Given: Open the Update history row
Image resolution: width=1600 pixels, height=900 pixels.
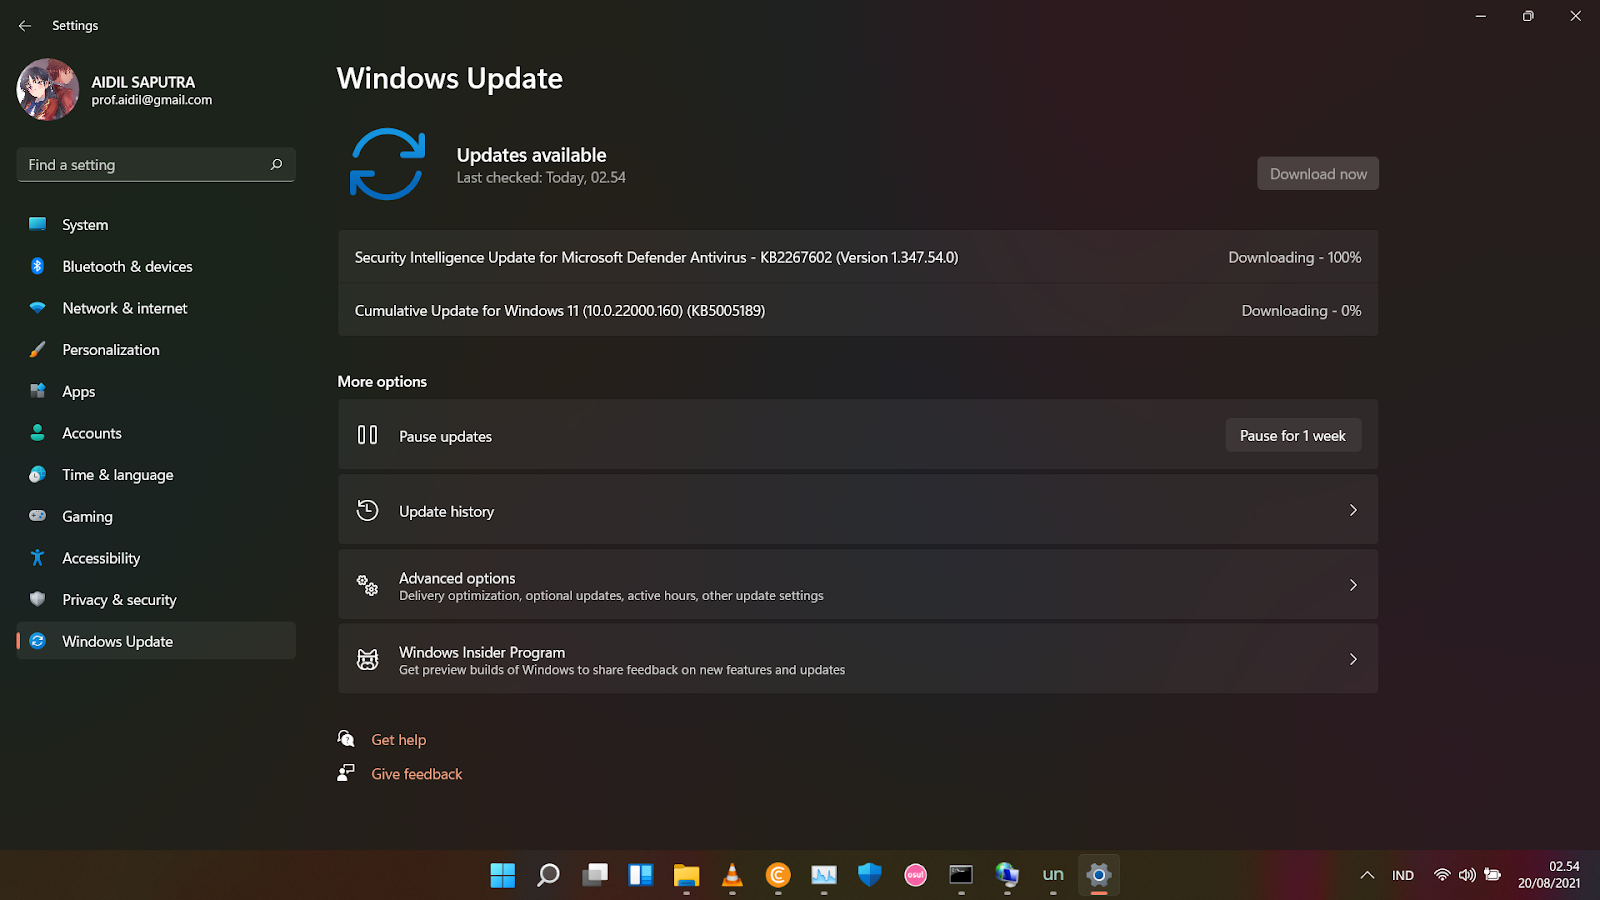Looking at the screenshot, I should tap(858, 510).
